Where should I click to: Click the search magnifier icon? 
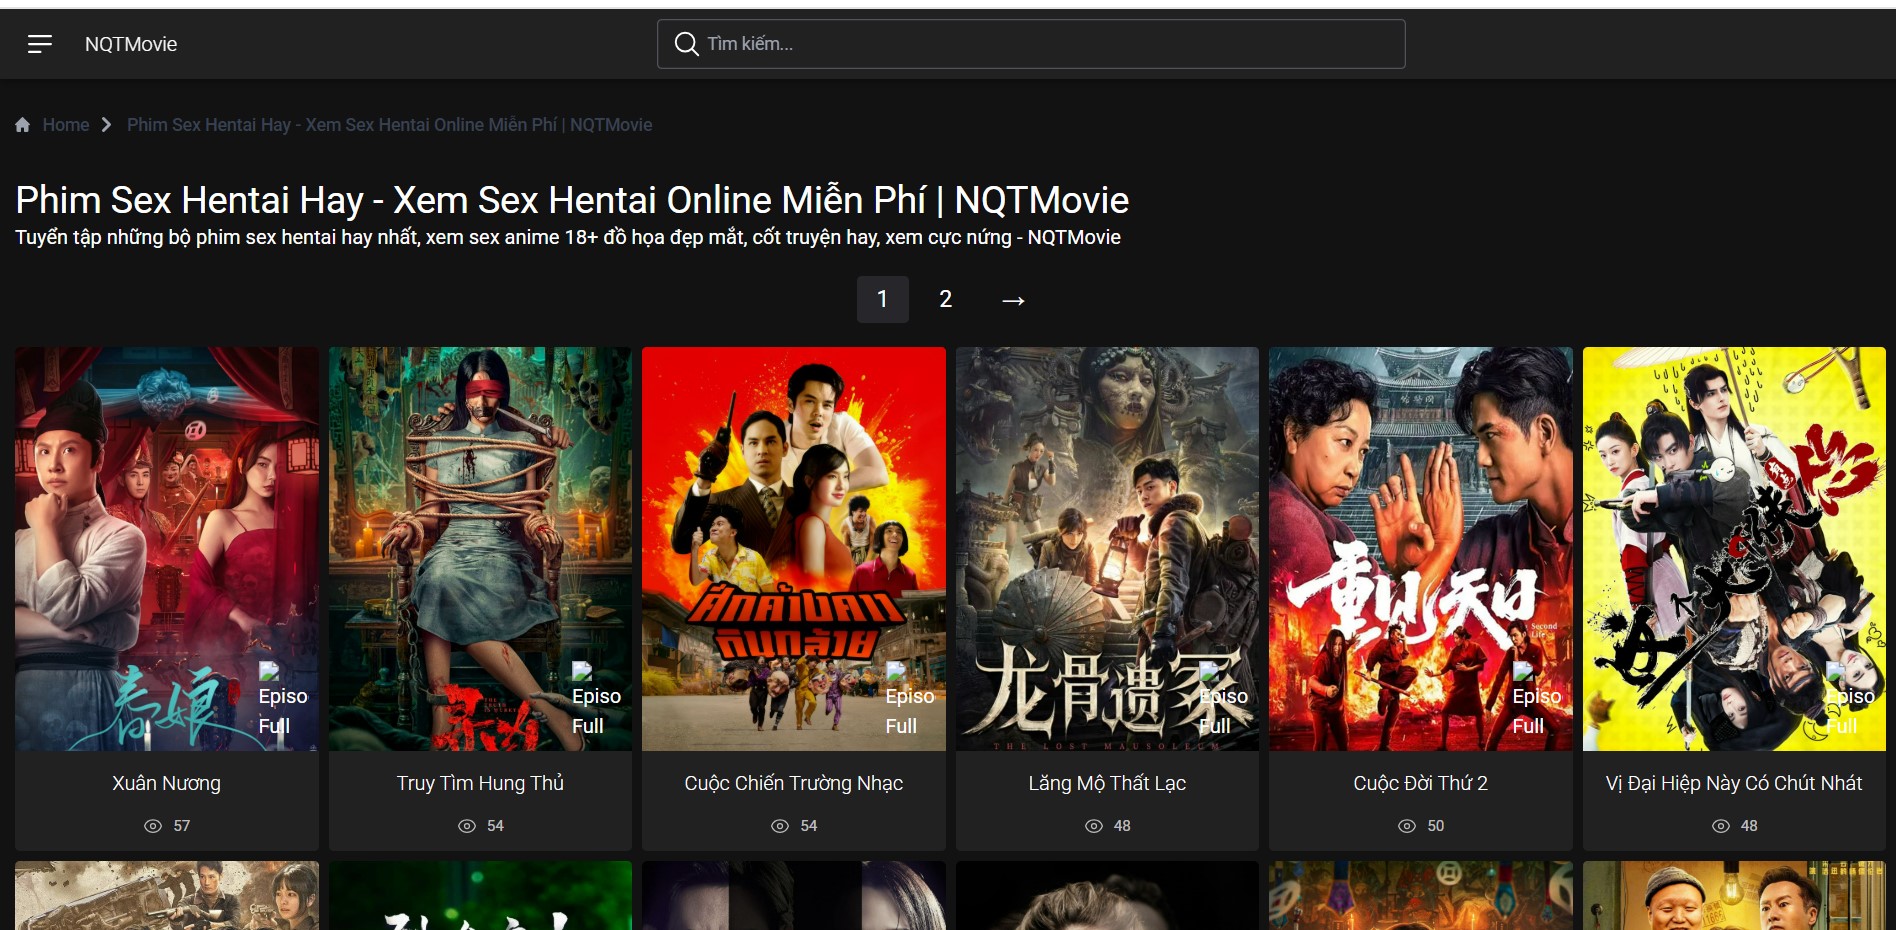pyautogui.click(x=686, y=44)
